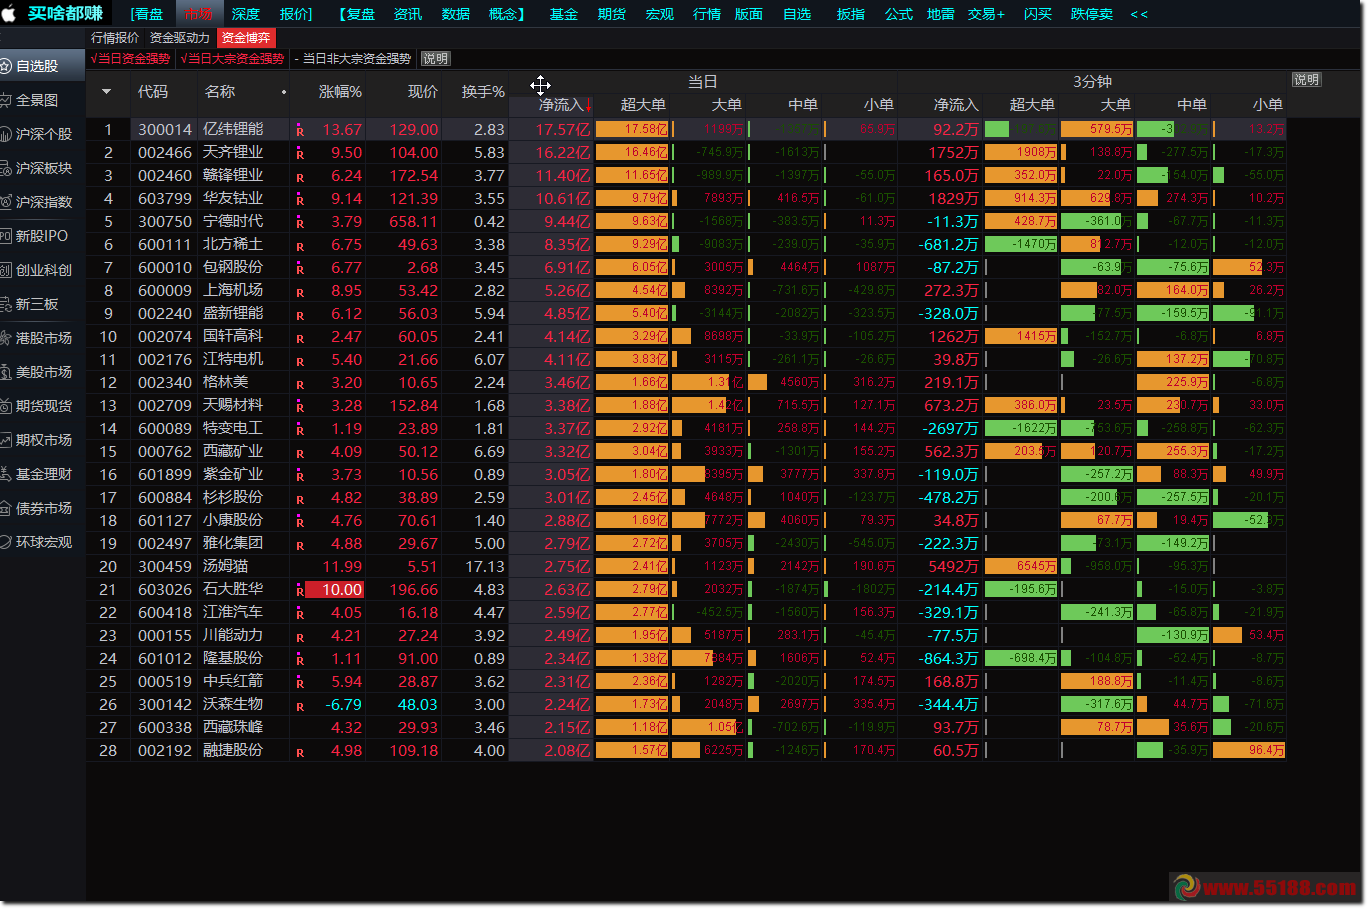The width and height of the screenshot is (1369, 909).
Task: Open 看盘 top menu
Action: [149, 14]
